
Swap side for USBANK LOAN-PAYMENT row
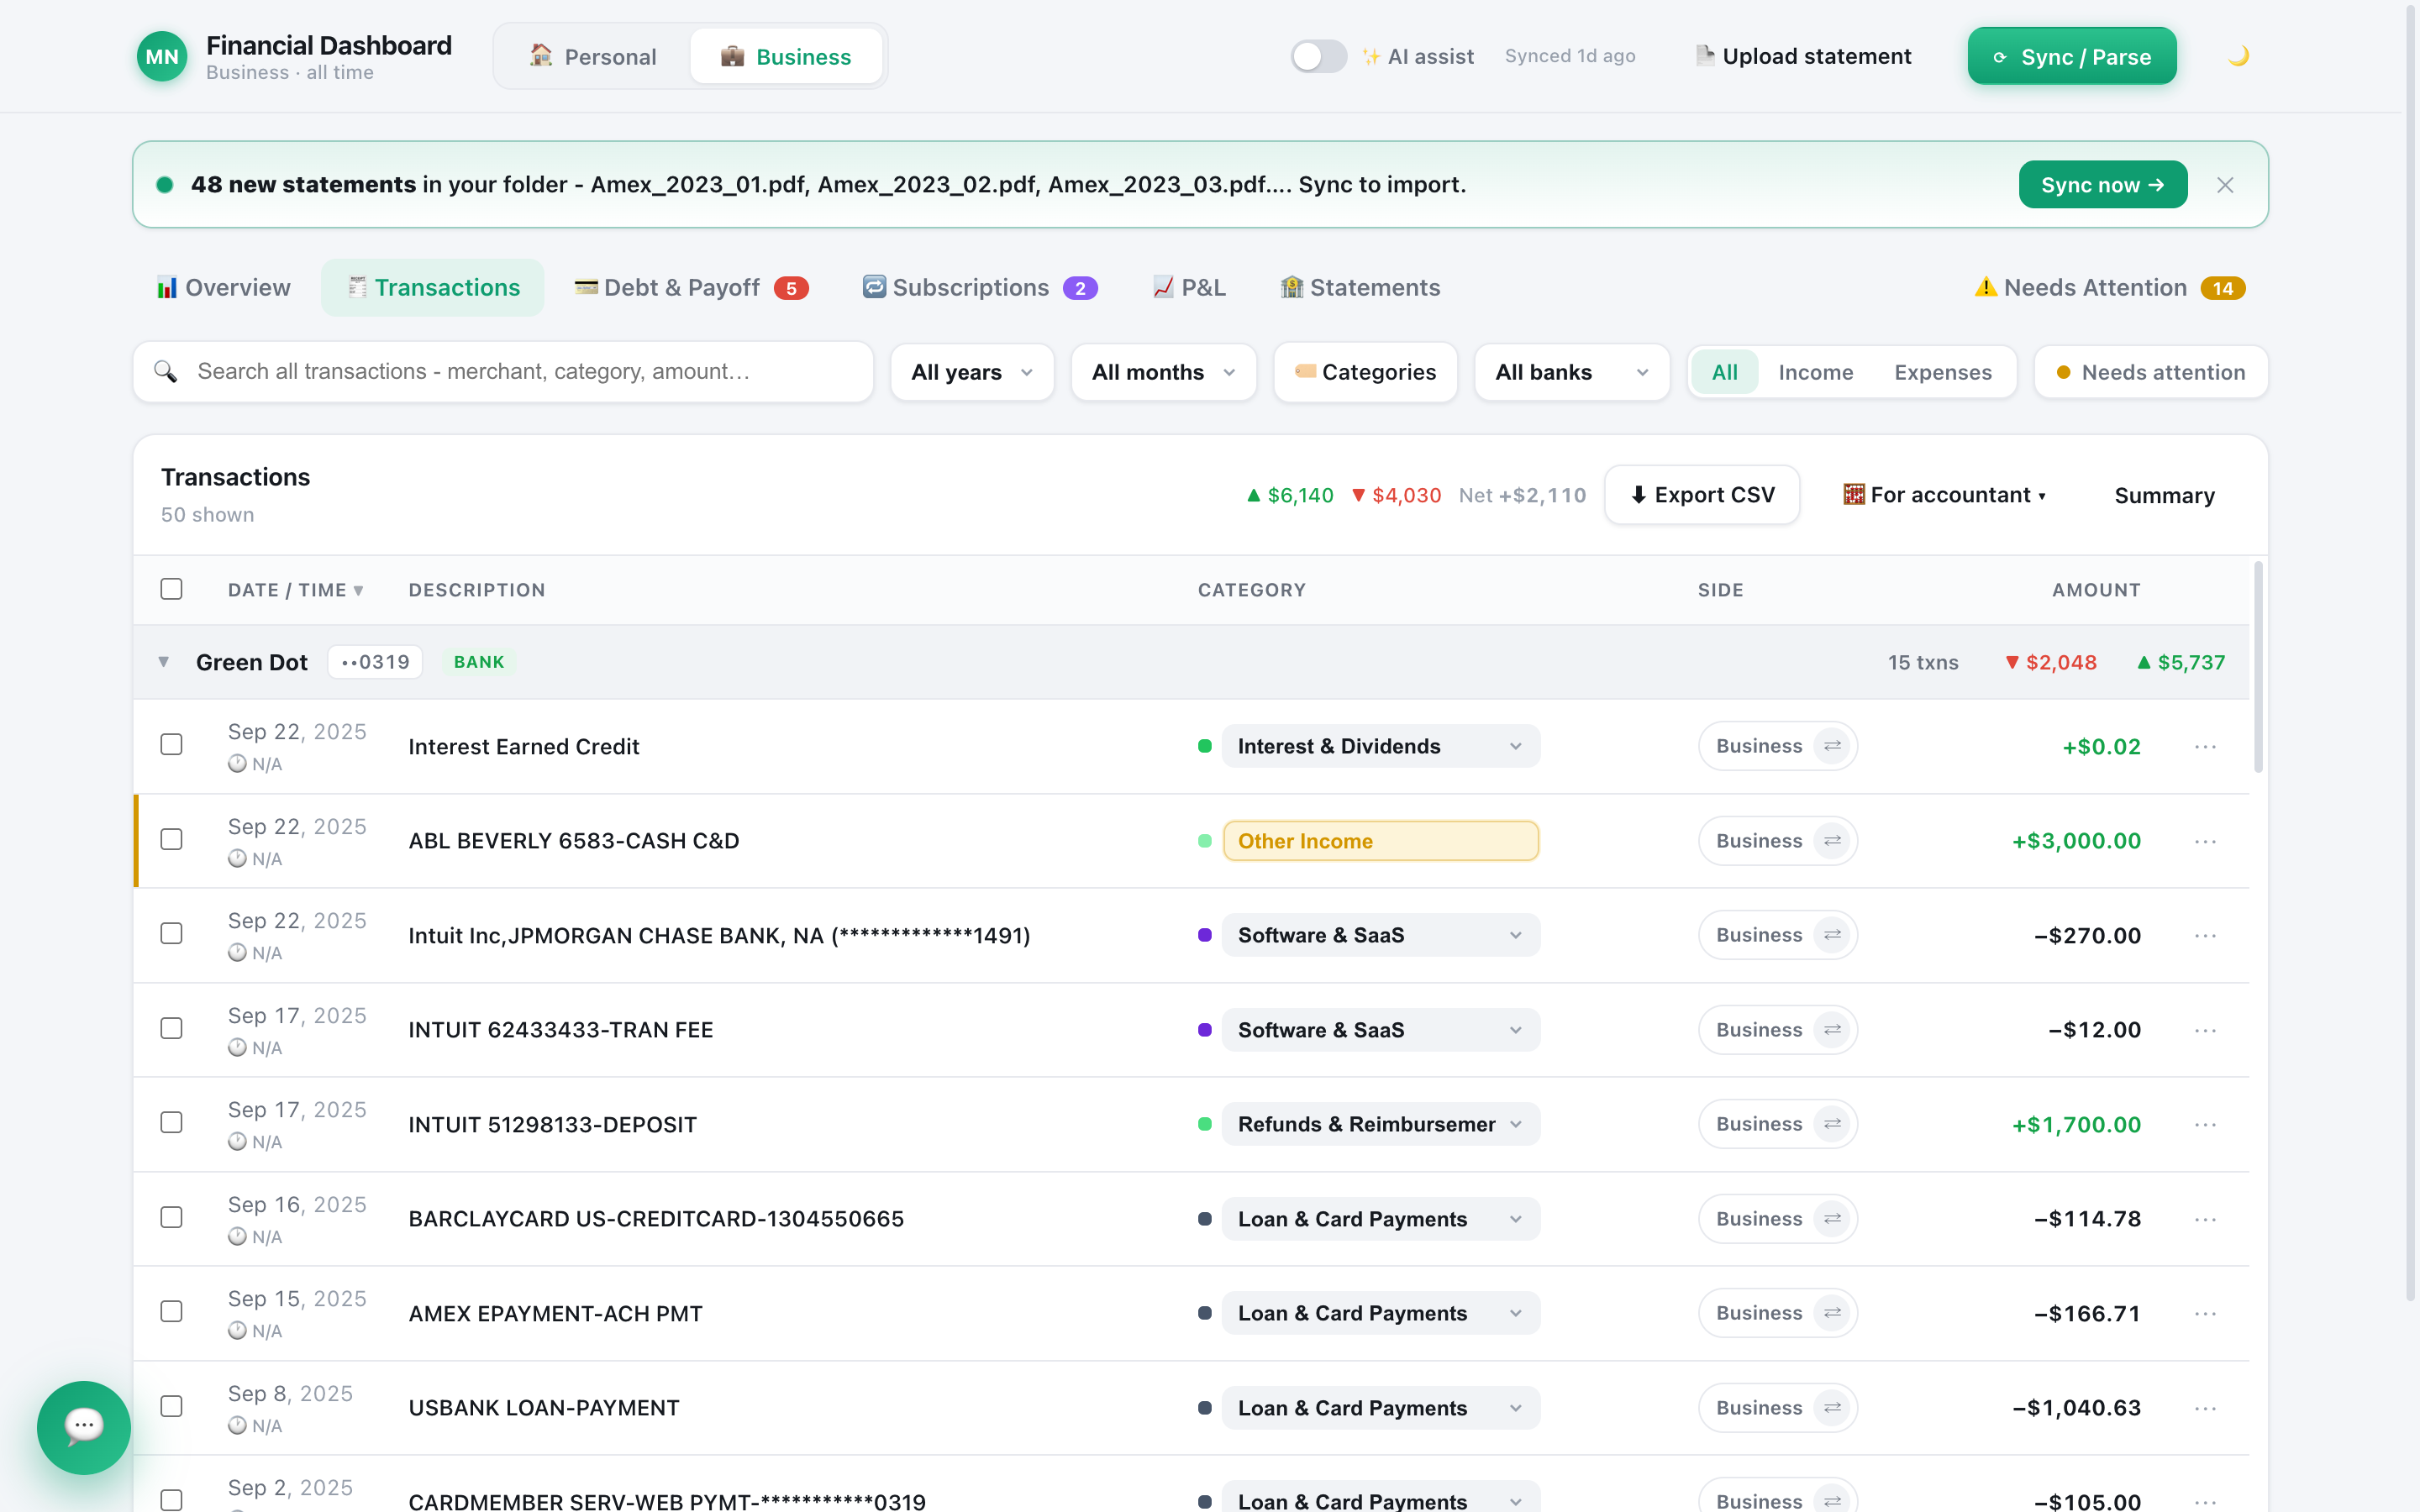tap(1832, 1408)
